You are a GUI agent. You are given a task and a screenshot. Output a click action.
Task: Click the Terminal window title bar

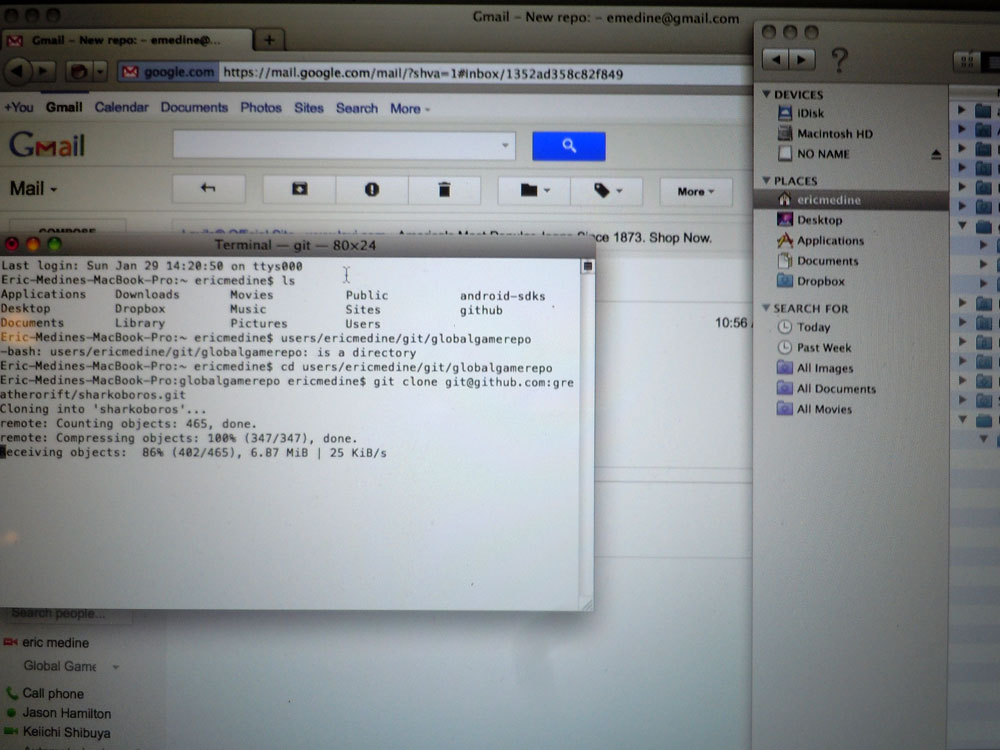[295, 245]
